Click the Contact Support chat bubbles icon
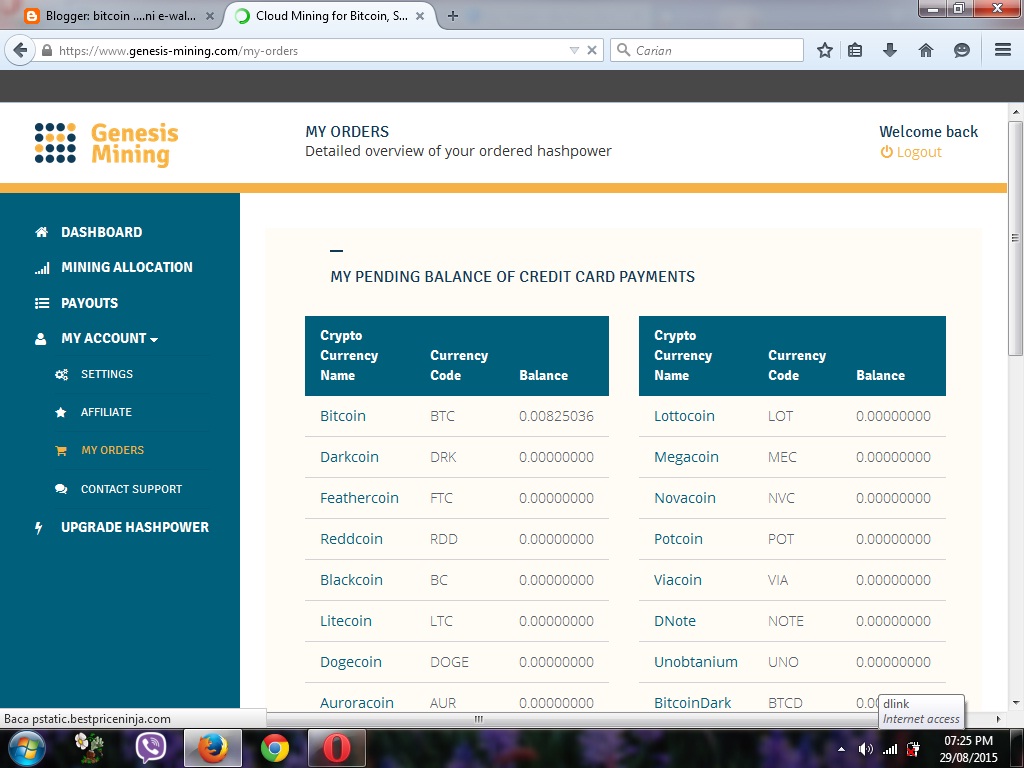Screen dimensions: 1024x768 click(61, 489)
